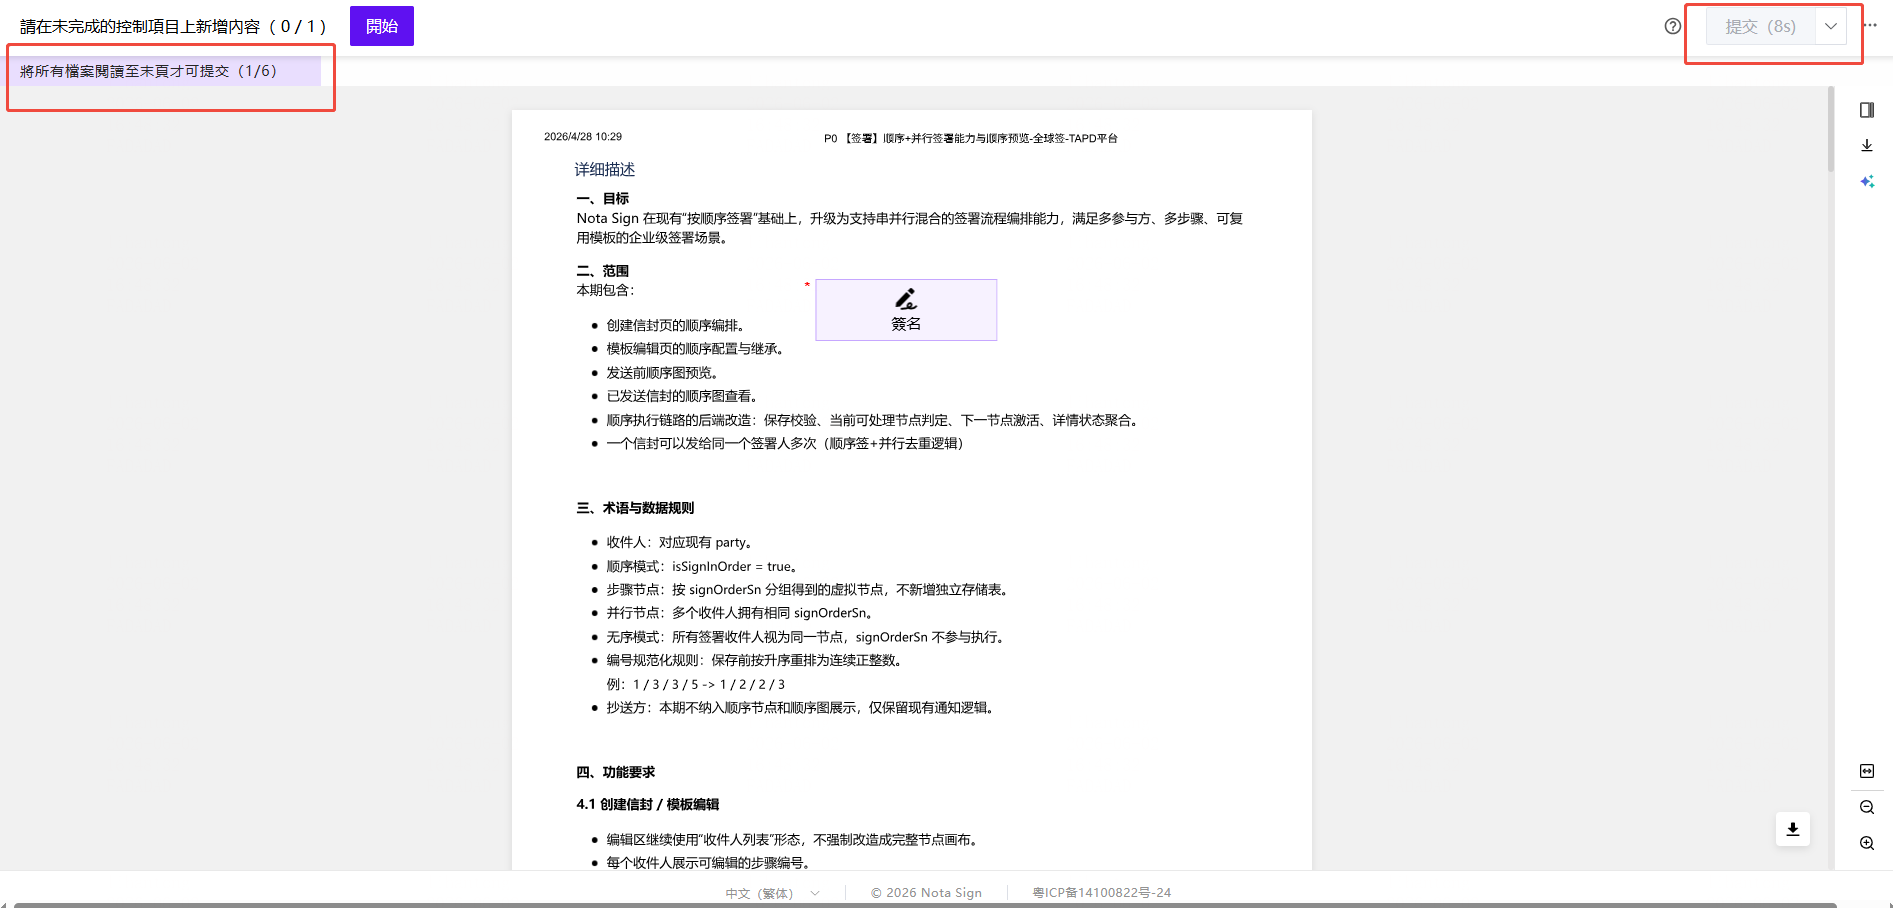The height and width of the screenshot is (908, 1893).
Task: Zoom out with the minus magnifier icon
Action: click(1867, 807)
